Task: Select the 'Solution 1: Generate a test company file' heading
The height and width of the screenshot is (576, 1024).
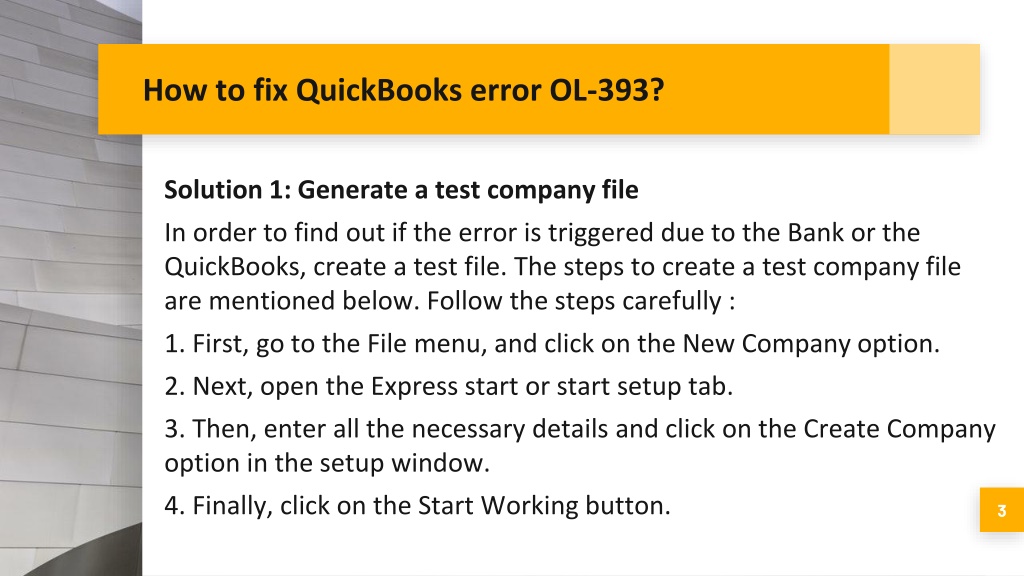Action: coord(401,190)
